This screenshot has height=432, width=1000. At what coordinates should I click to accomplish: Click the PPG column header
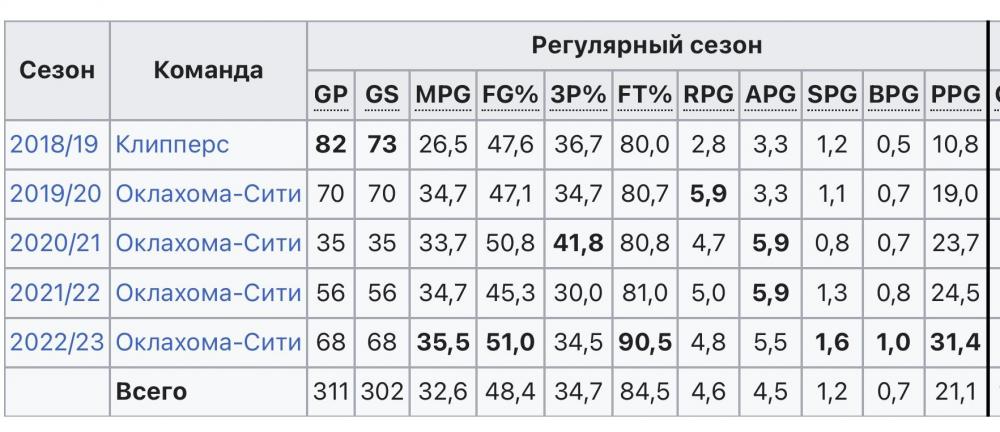pos(955,95)
